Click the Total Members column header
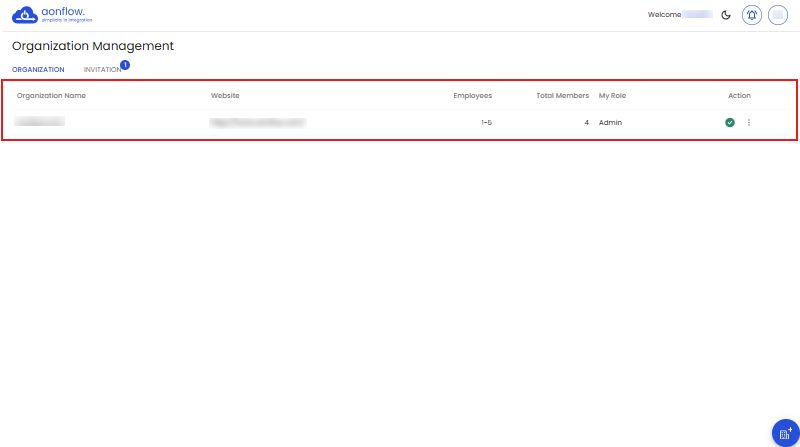 coord(562,96)
